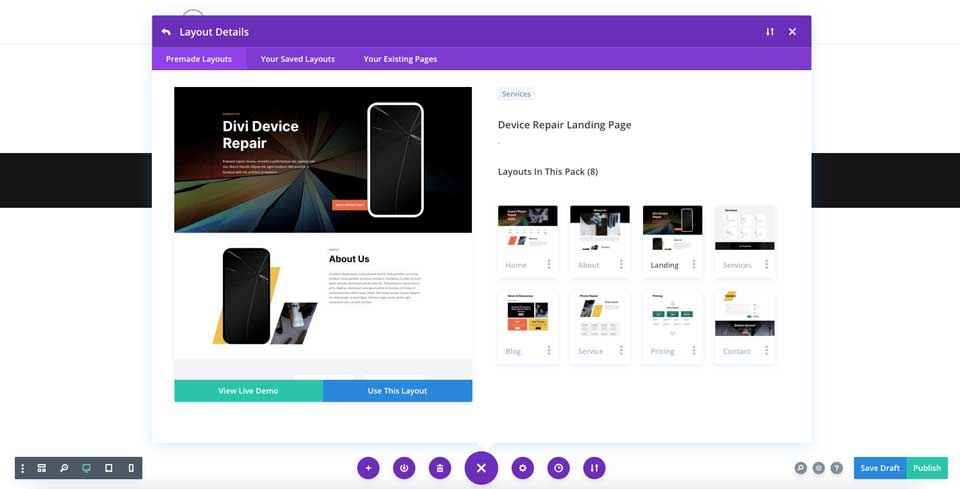Open options menu for Landing layout
The width and height of the screenshot is (960, 489).
(x=694, y=264)
